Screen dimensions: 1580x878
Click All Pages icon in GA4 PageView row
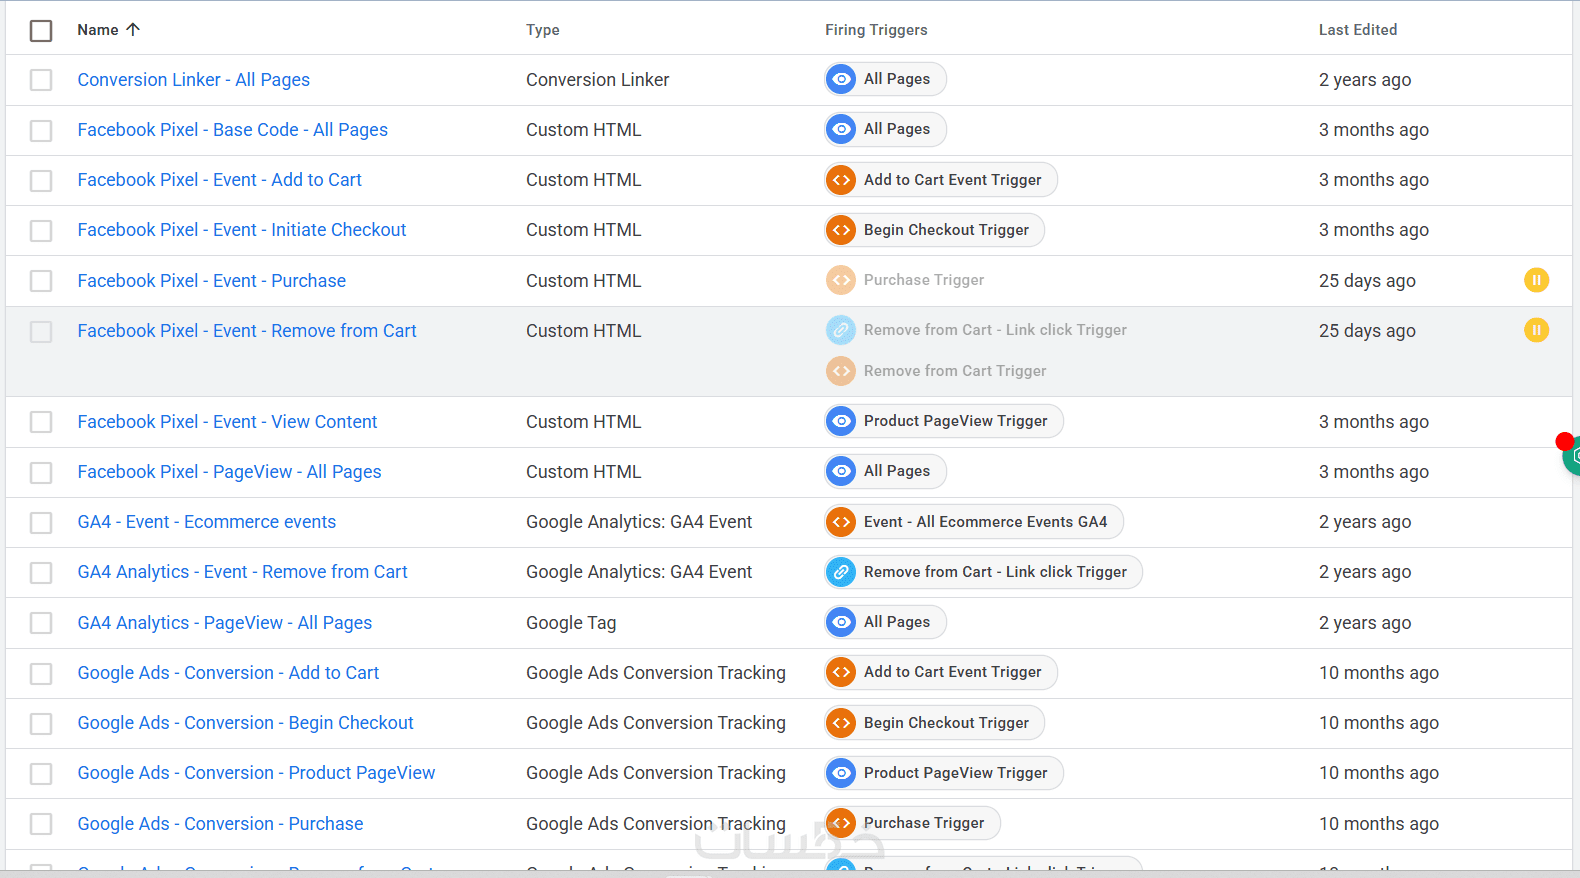click(x=842, y=622)
